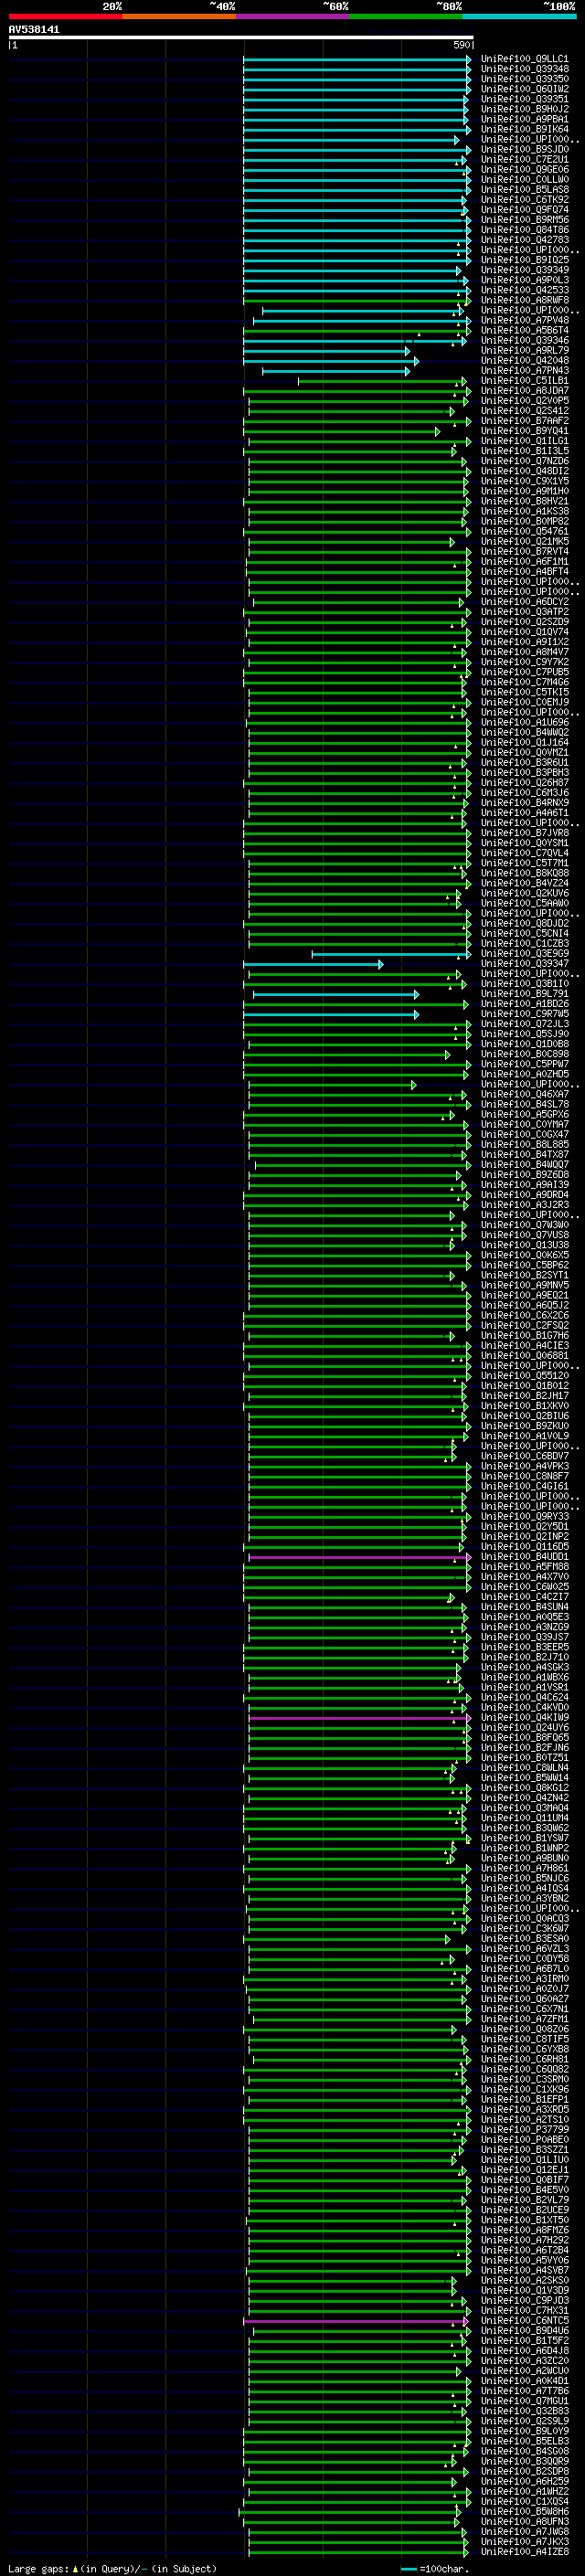Select the UniRef100_B4WQQ7 label
The image size is (585, 2576).
(524, 1165)
